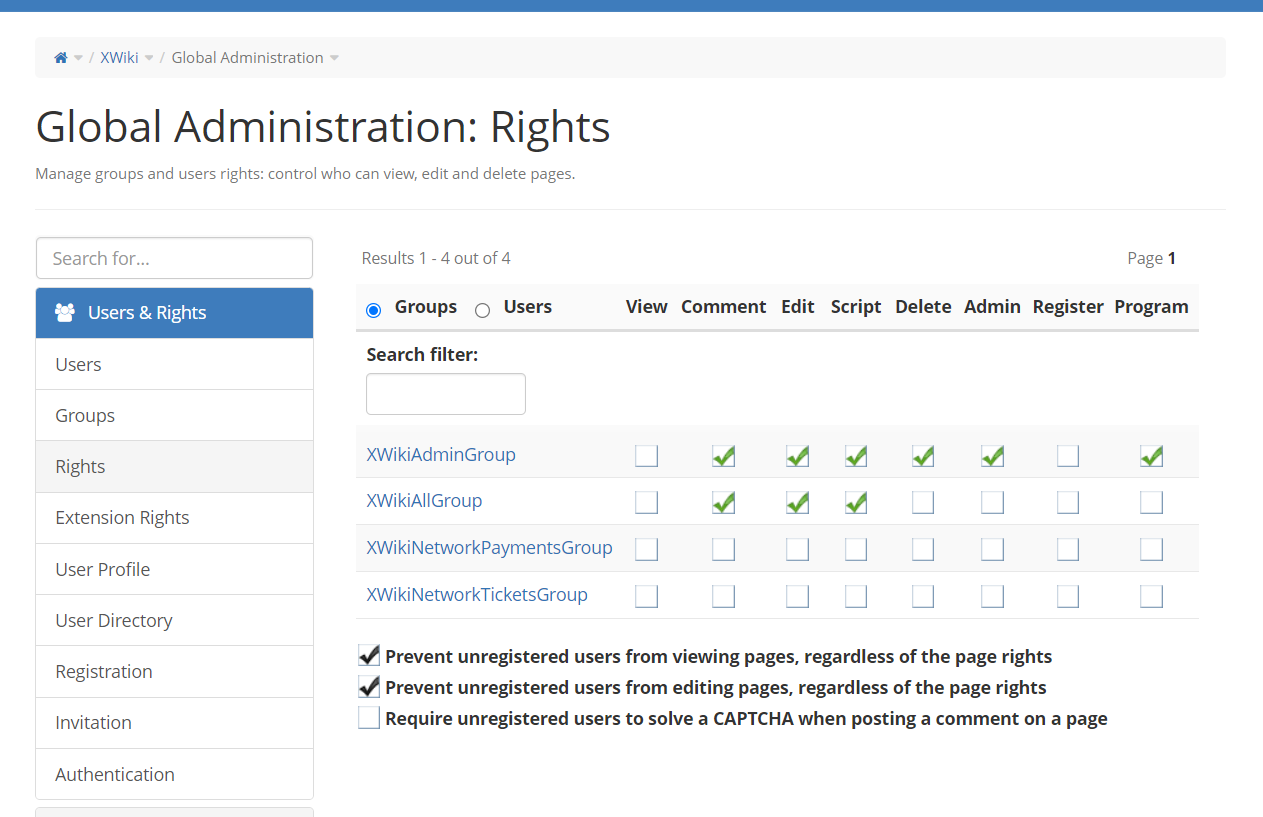
Task: Enable Admin right for XWikiNetworkTicketsGroup
Action: pyautogui.click(x=992, y=596)
